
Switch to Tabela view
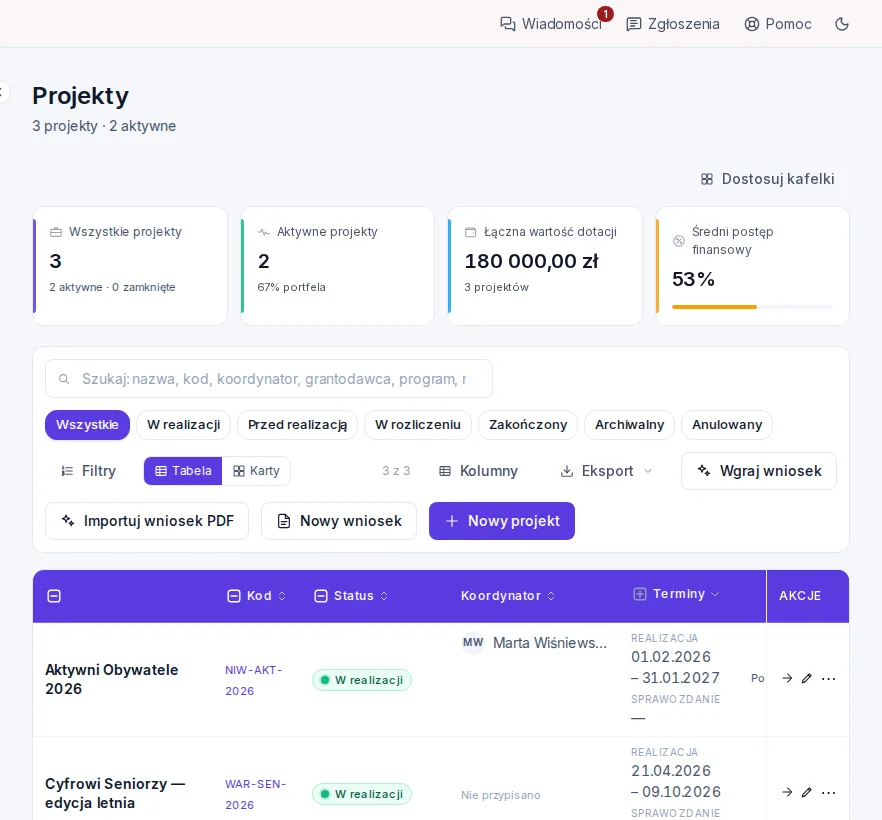183,471
